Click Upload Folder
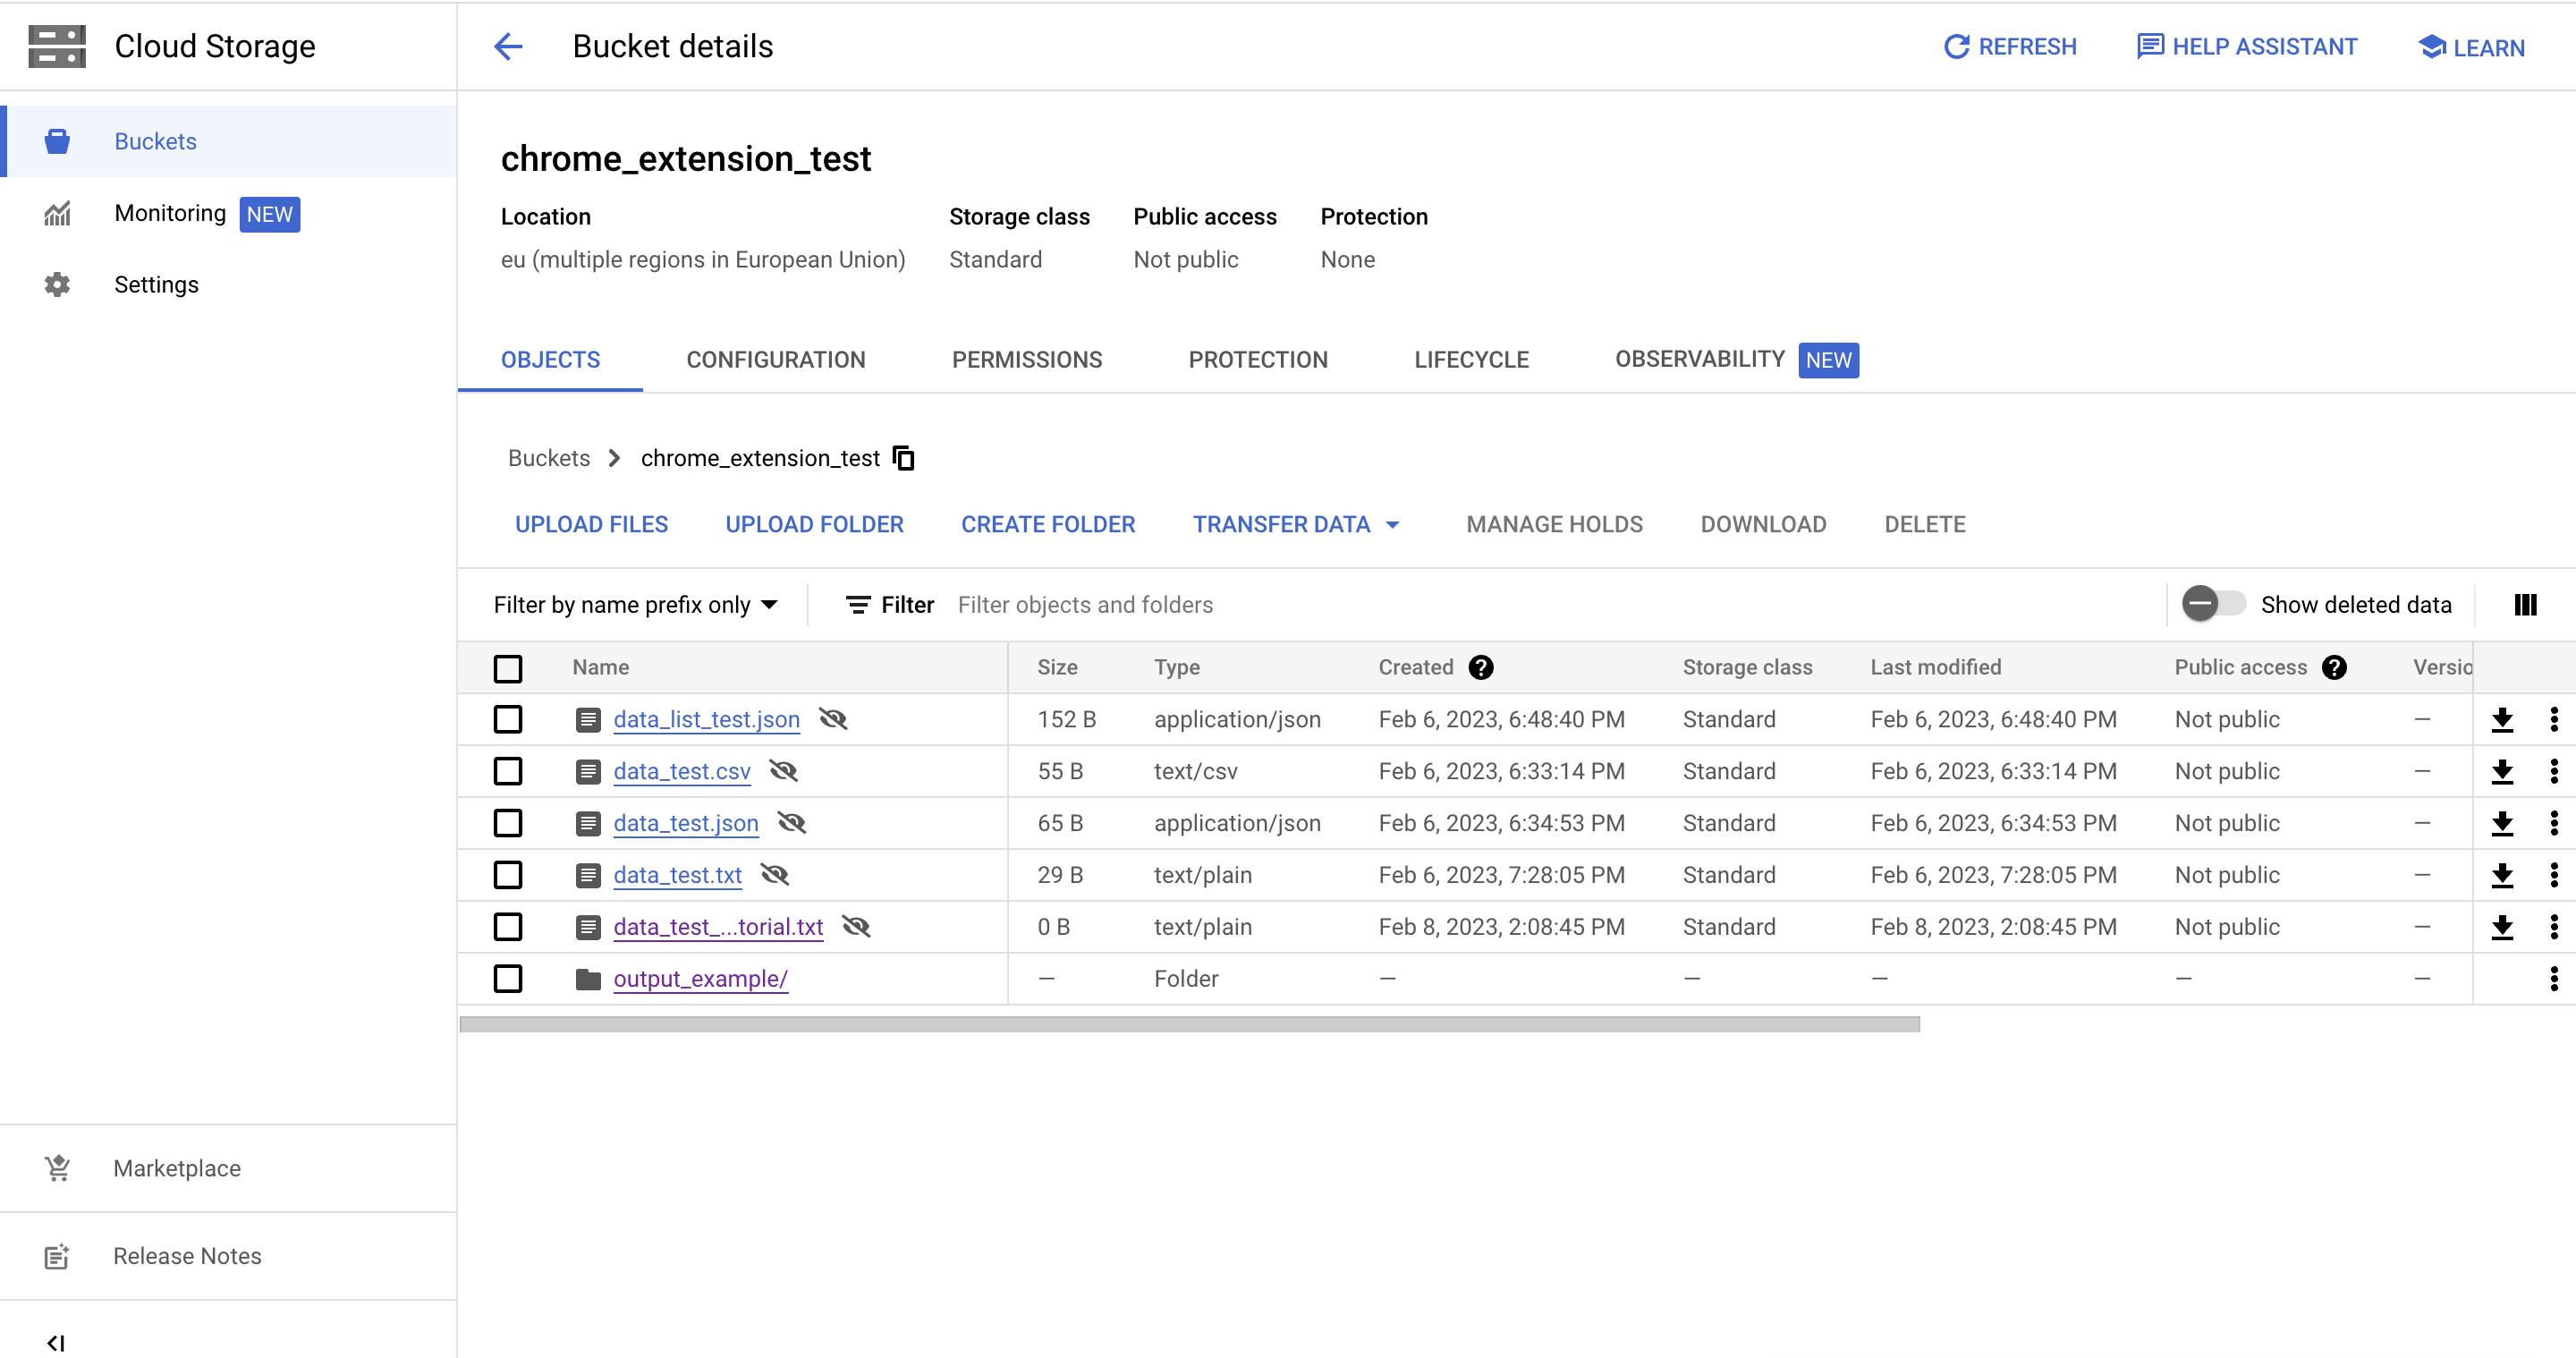This screenshot has height=1358, width=2576. pyautogui.click(x=814, y=525)
